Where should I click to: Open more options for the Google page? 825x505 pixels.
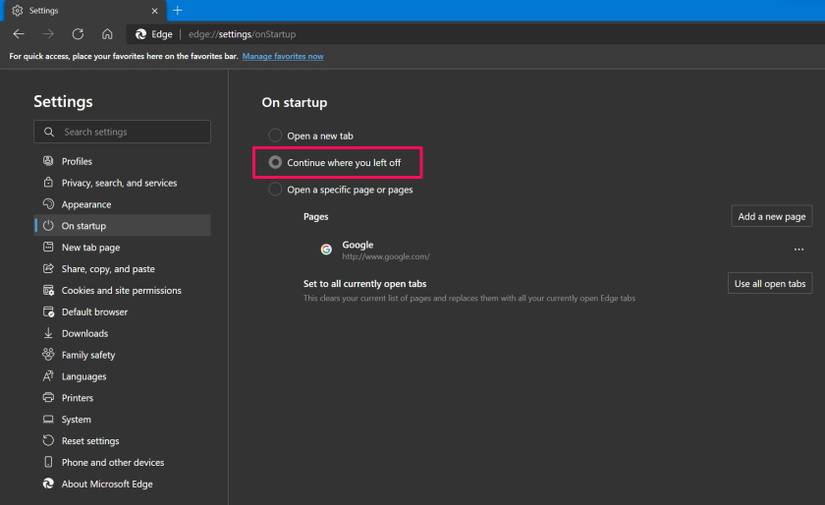(798, 249)
